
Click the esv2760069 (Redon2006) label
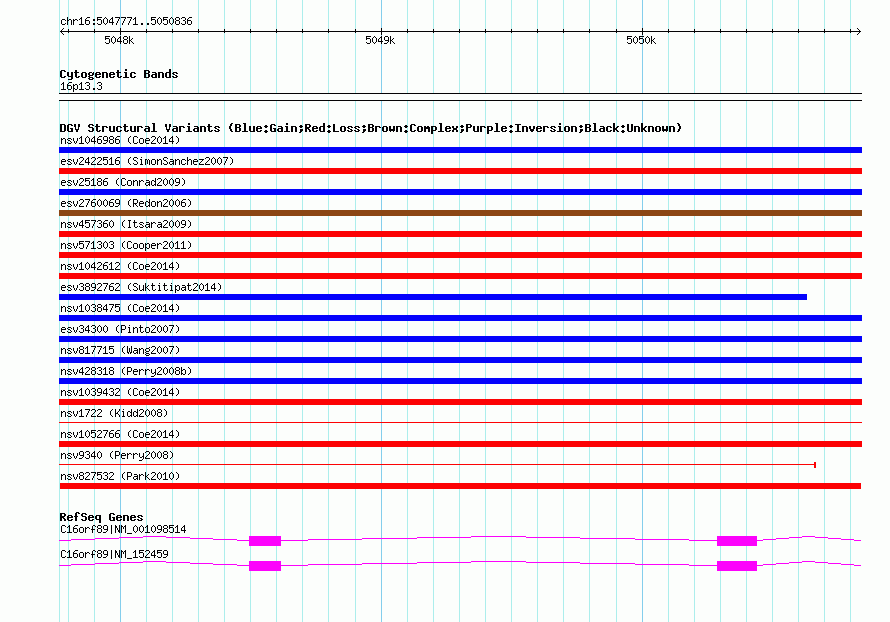(126, 203)
